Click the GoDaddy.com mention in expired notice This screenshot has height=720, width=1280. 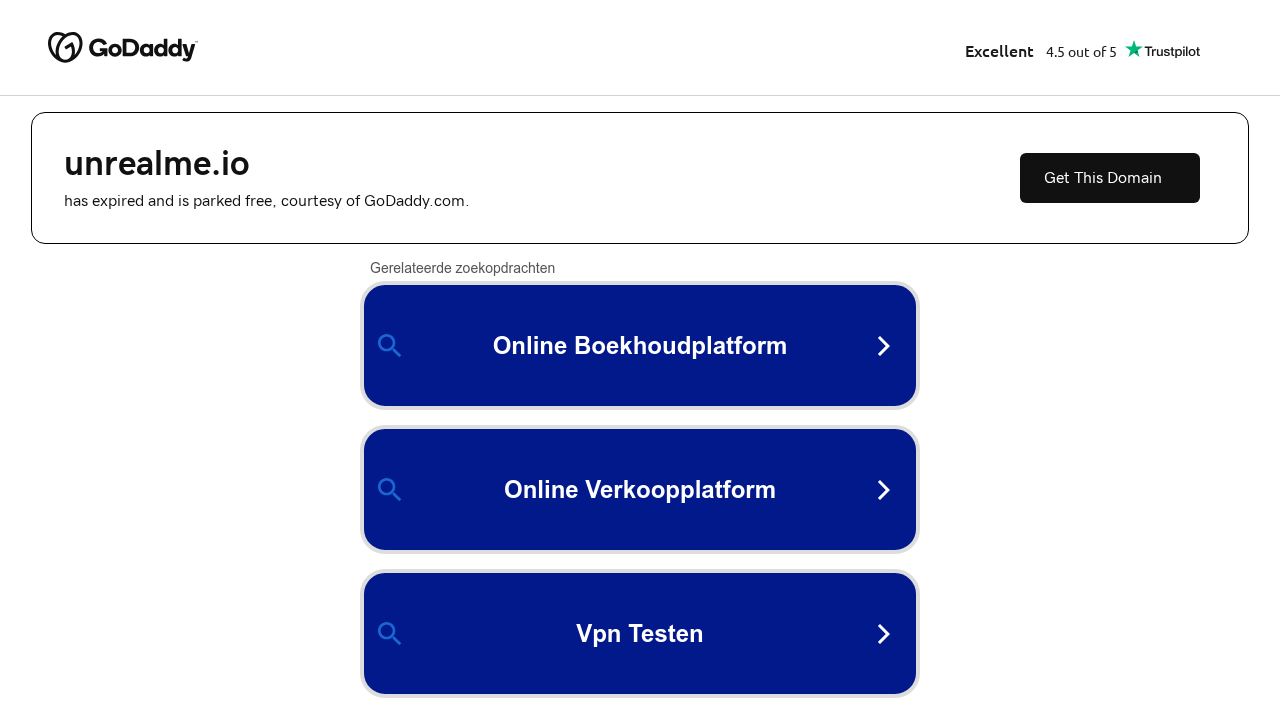point(414,201)
